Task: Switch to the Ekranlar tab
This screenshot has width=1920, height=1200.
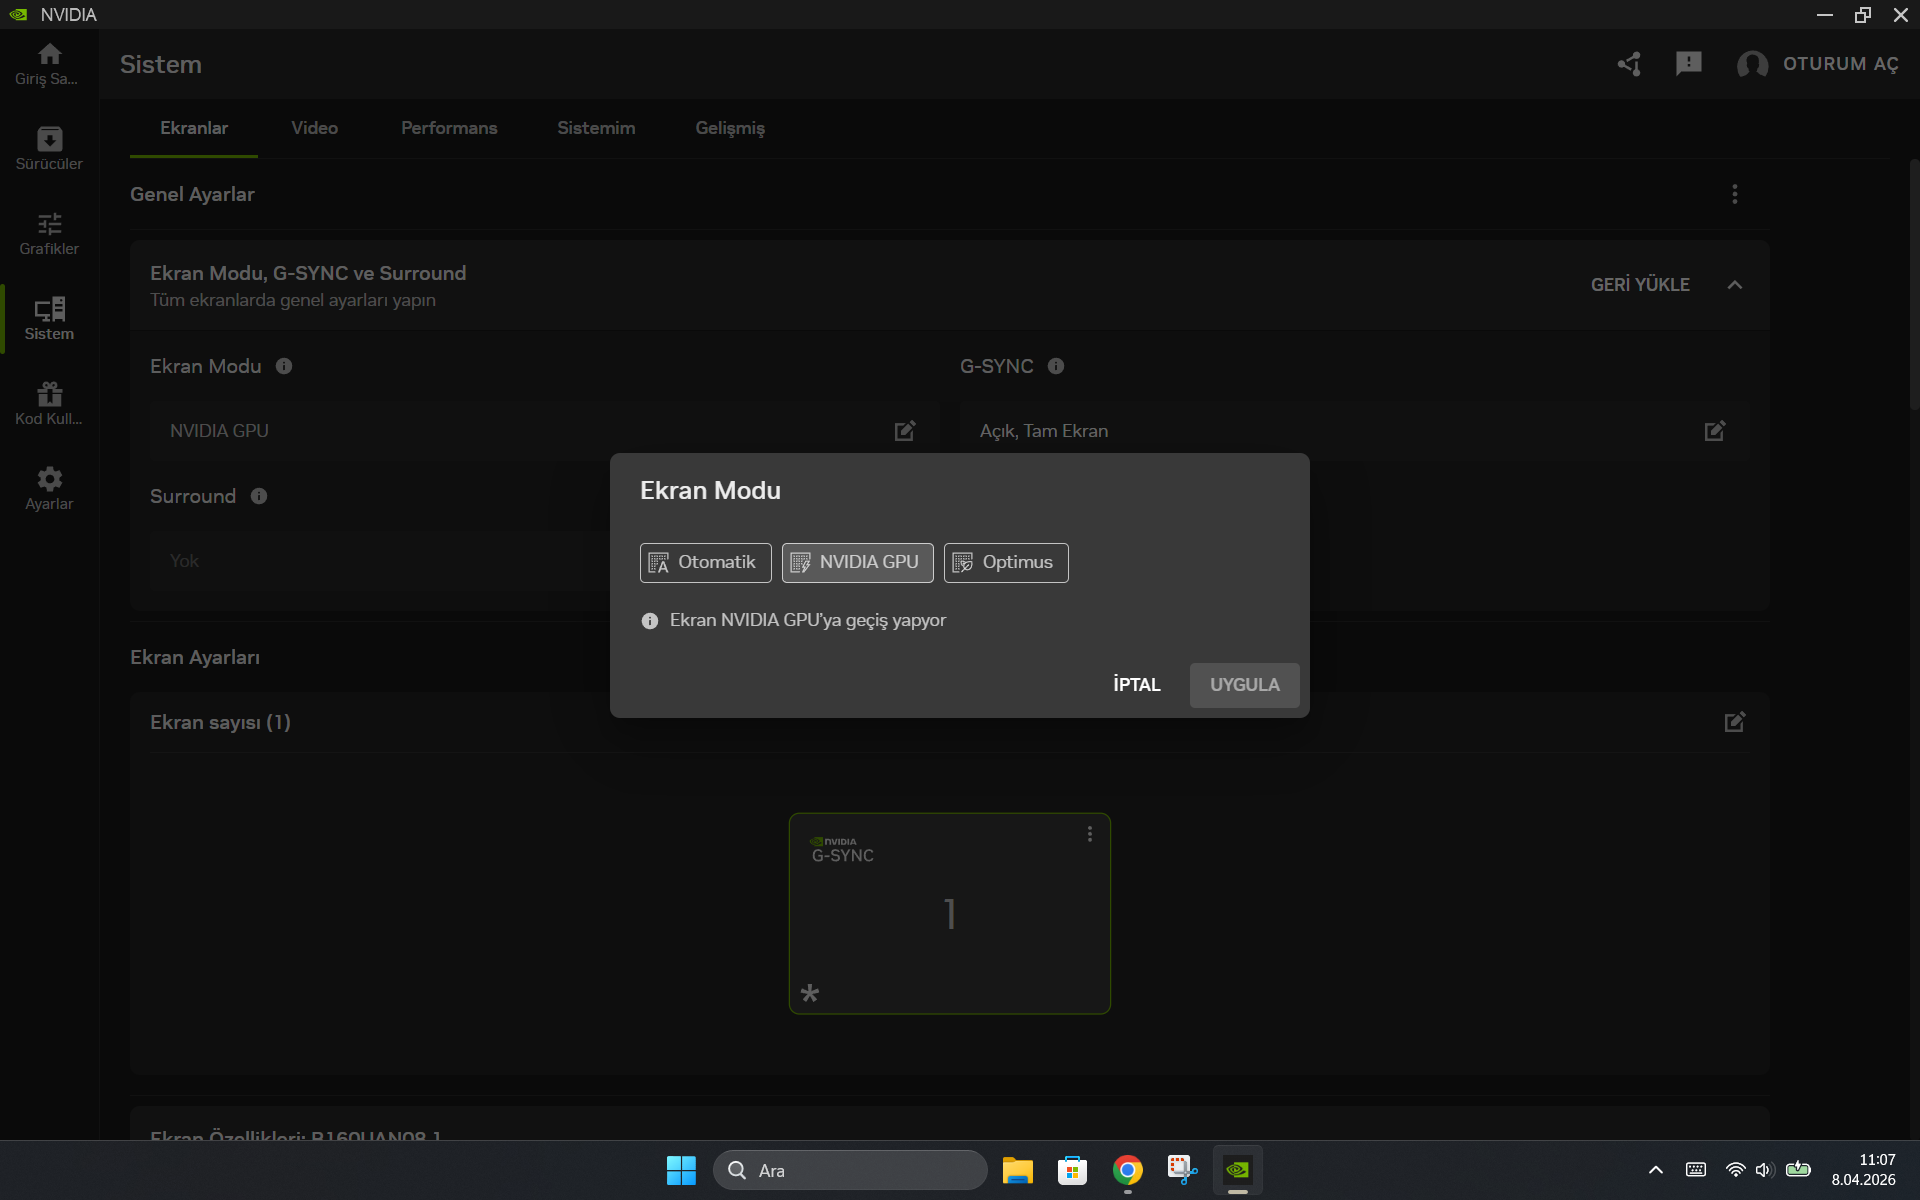Action: [x=194, y=128]
